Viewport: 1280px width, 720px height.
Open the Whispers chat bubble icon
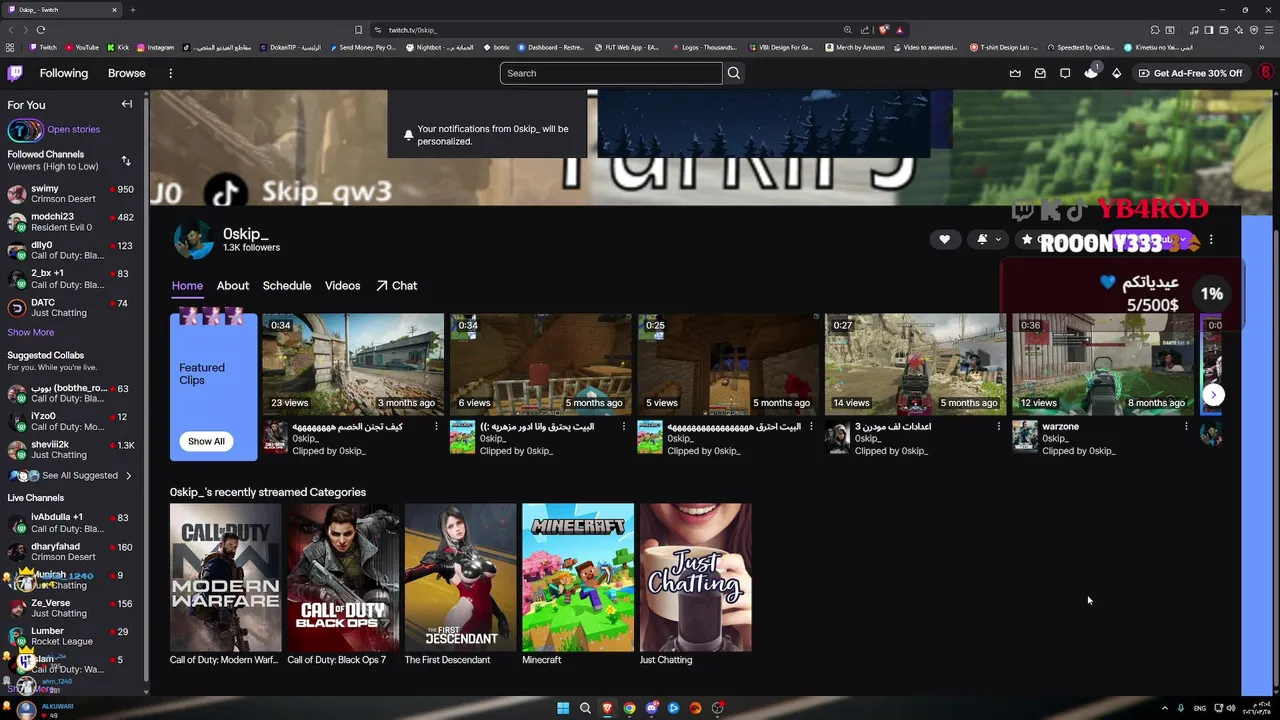[x=1065, y=73]
